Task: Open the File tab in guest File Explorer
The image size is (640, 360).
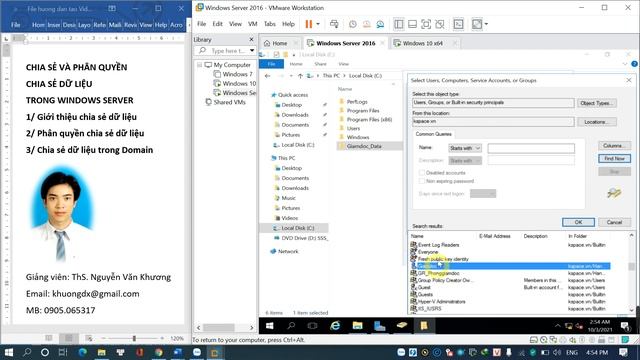Action: 271,64
